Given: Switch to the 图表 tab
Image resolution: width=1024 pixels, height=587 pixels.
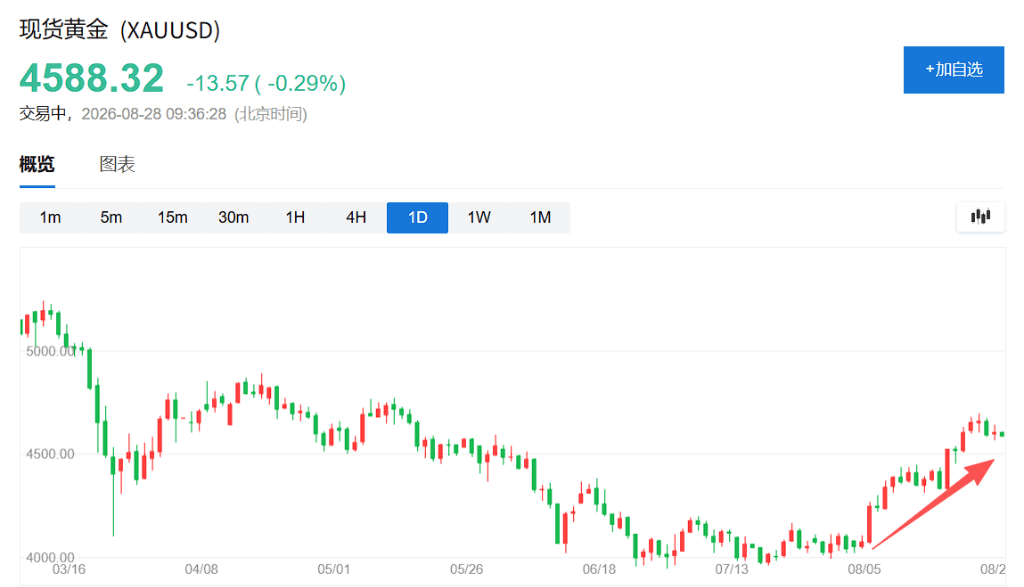Looking at the screenshot, I should pos(117,164).
